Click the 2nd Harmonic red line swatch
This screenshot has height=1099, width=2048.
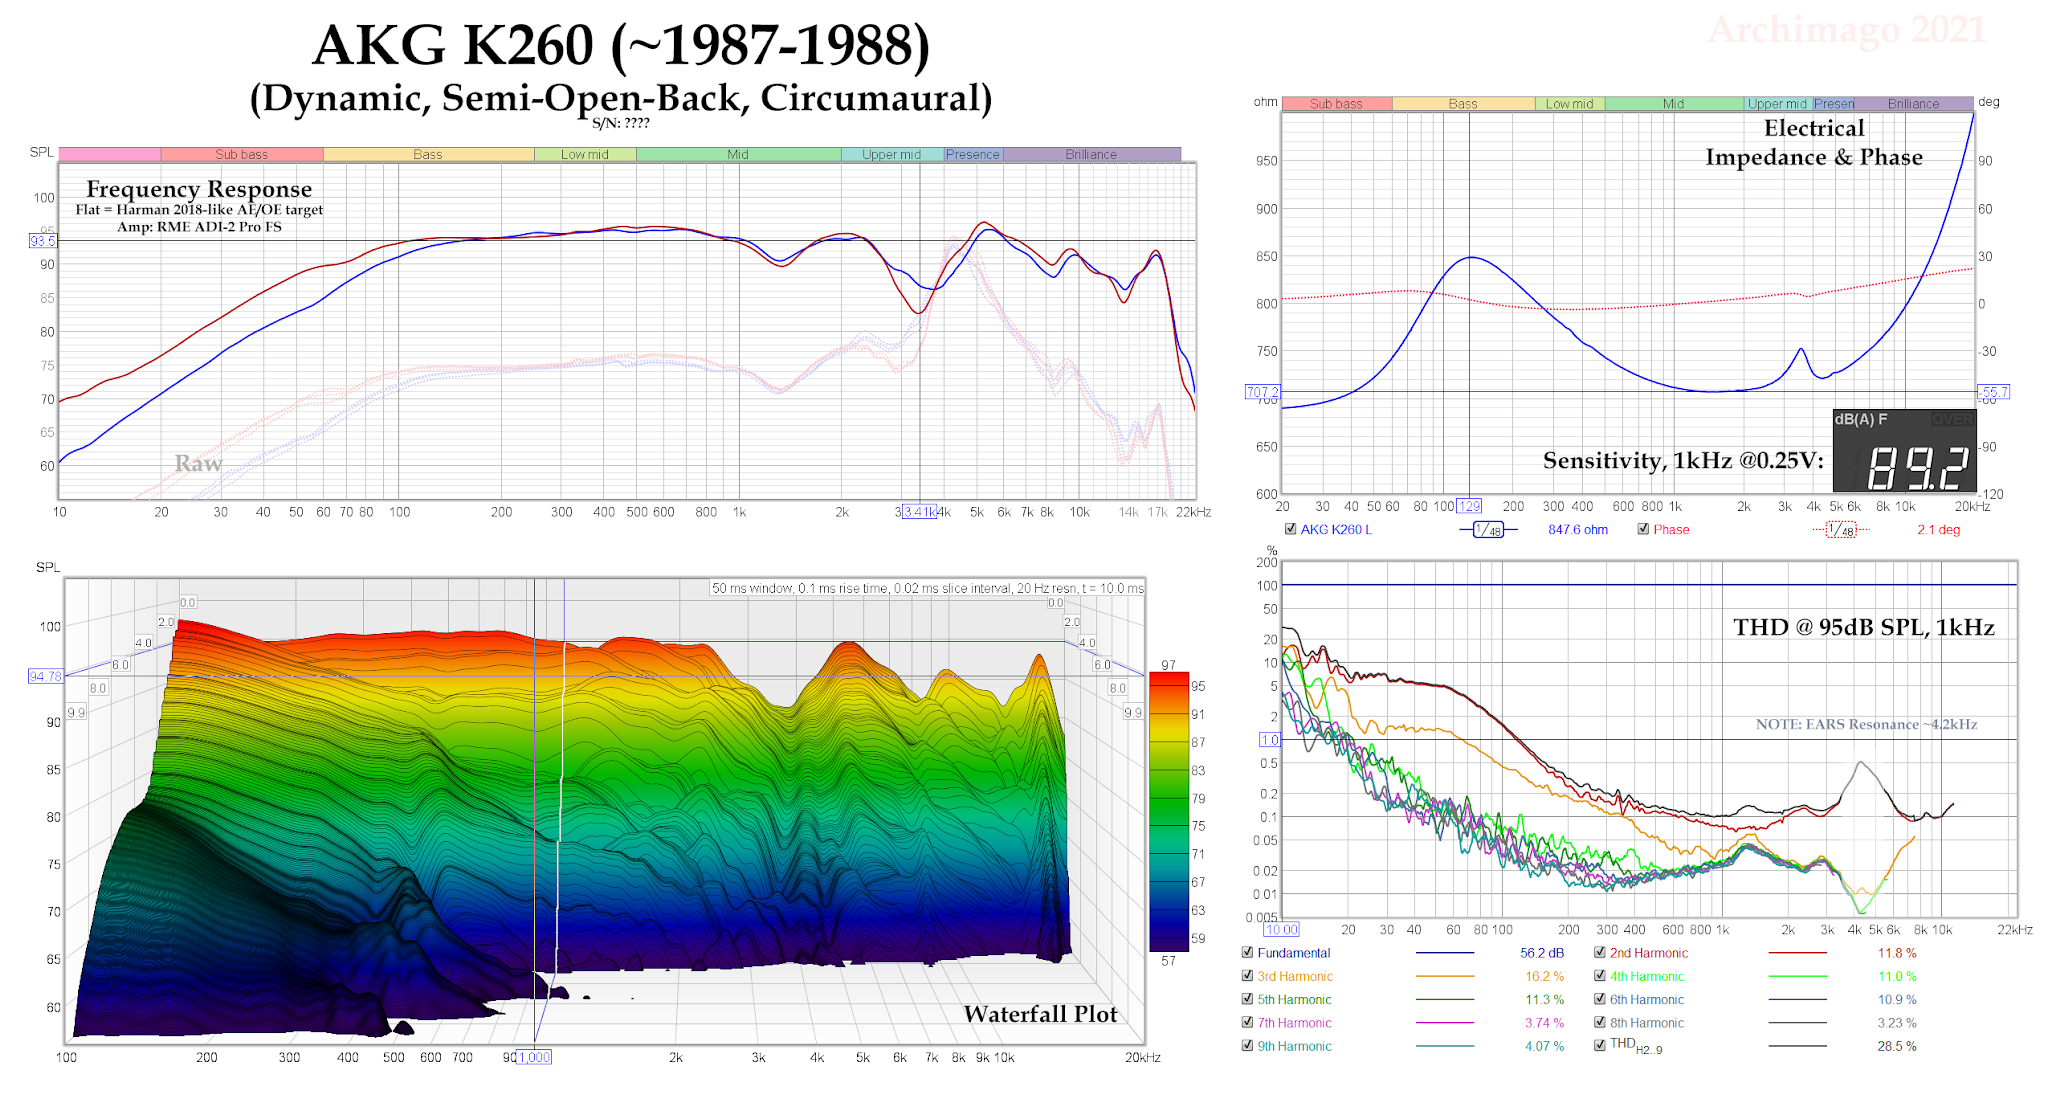pyautogui.click(x=1797, y=953)
